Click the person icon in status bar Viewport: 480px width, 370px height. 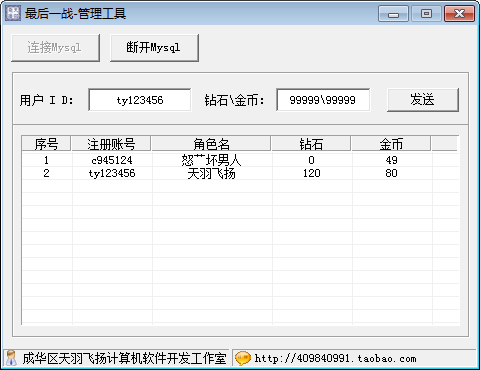[12, 358]
